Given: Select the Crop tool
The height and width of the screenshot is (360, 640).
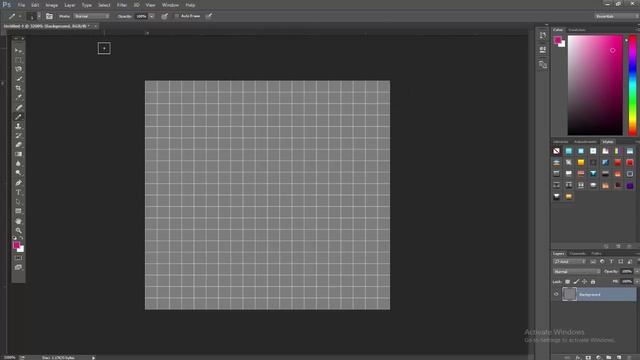Looking at the screenshot, I should click(18, 88).
